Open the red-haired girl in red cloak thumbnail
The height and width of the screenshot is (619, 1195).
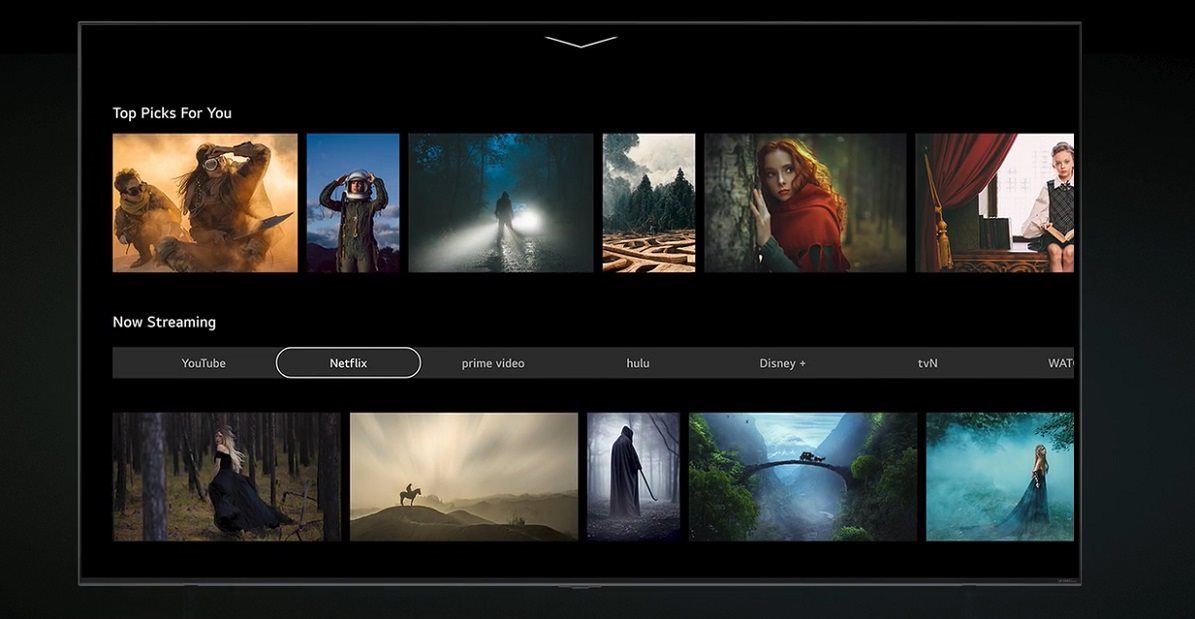point(806,203)
